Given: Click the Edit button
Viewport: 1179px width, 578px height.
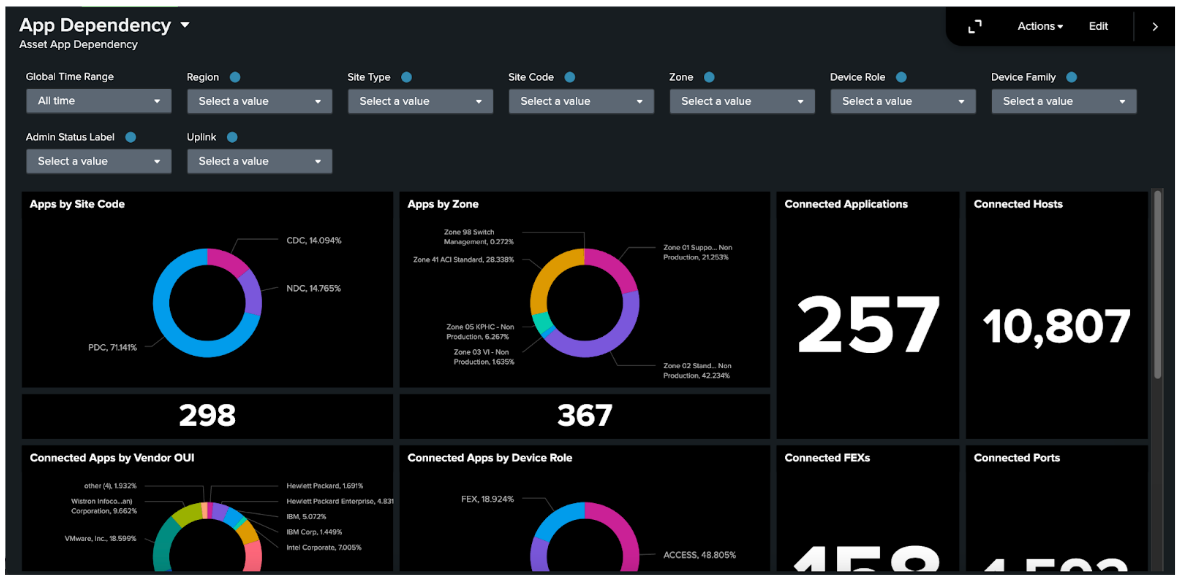Looking at the screenshot, I should pos(1098,26).
